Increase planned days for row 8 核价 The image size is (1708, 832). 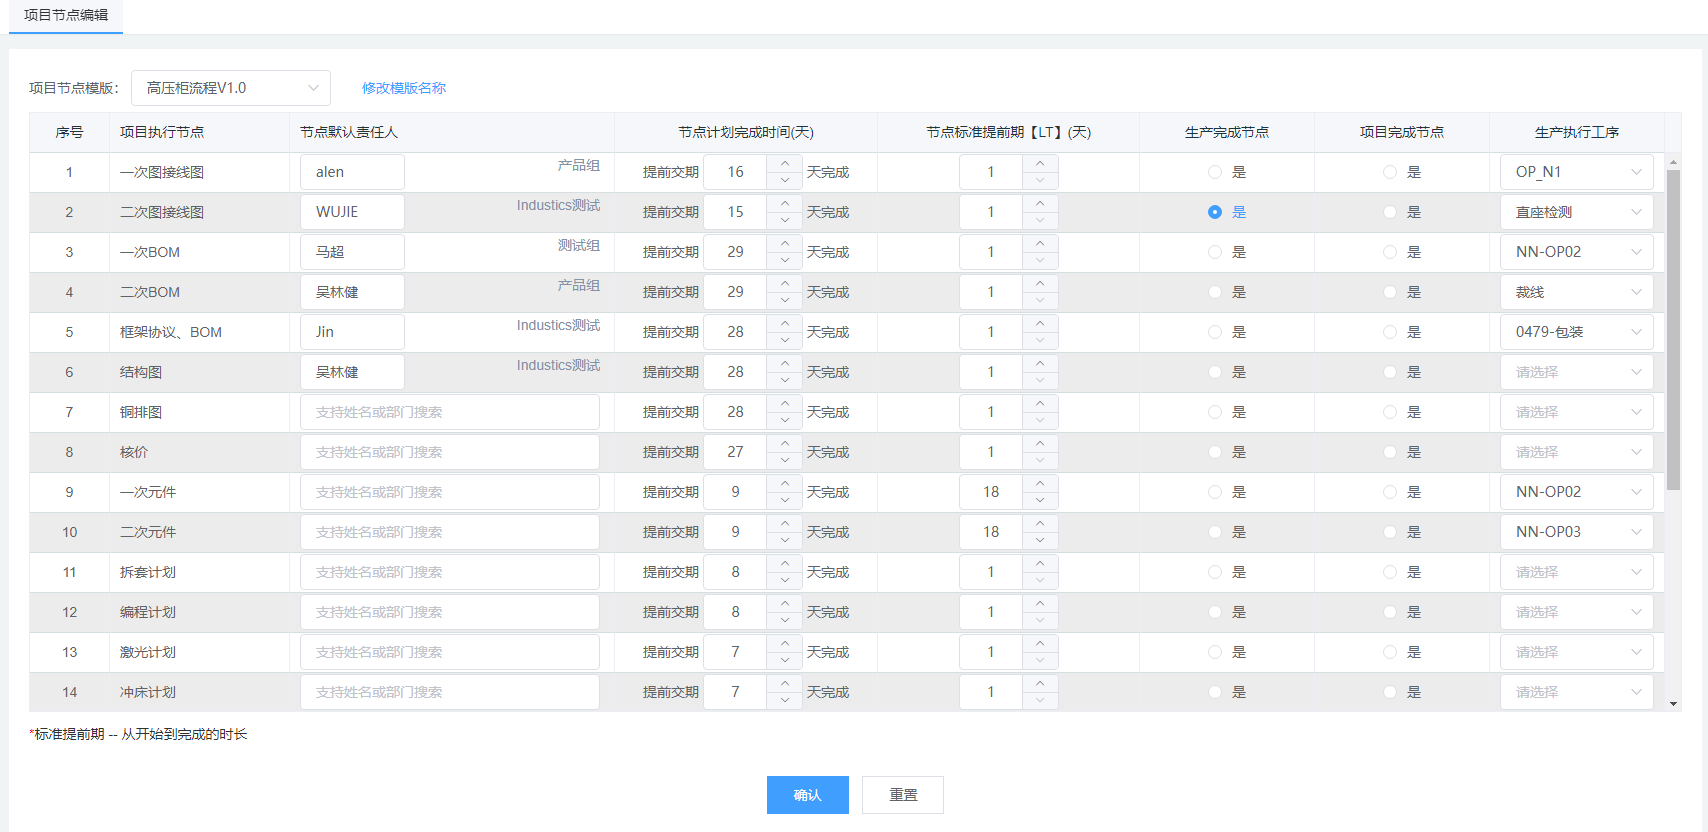click(x=785, y=443)
